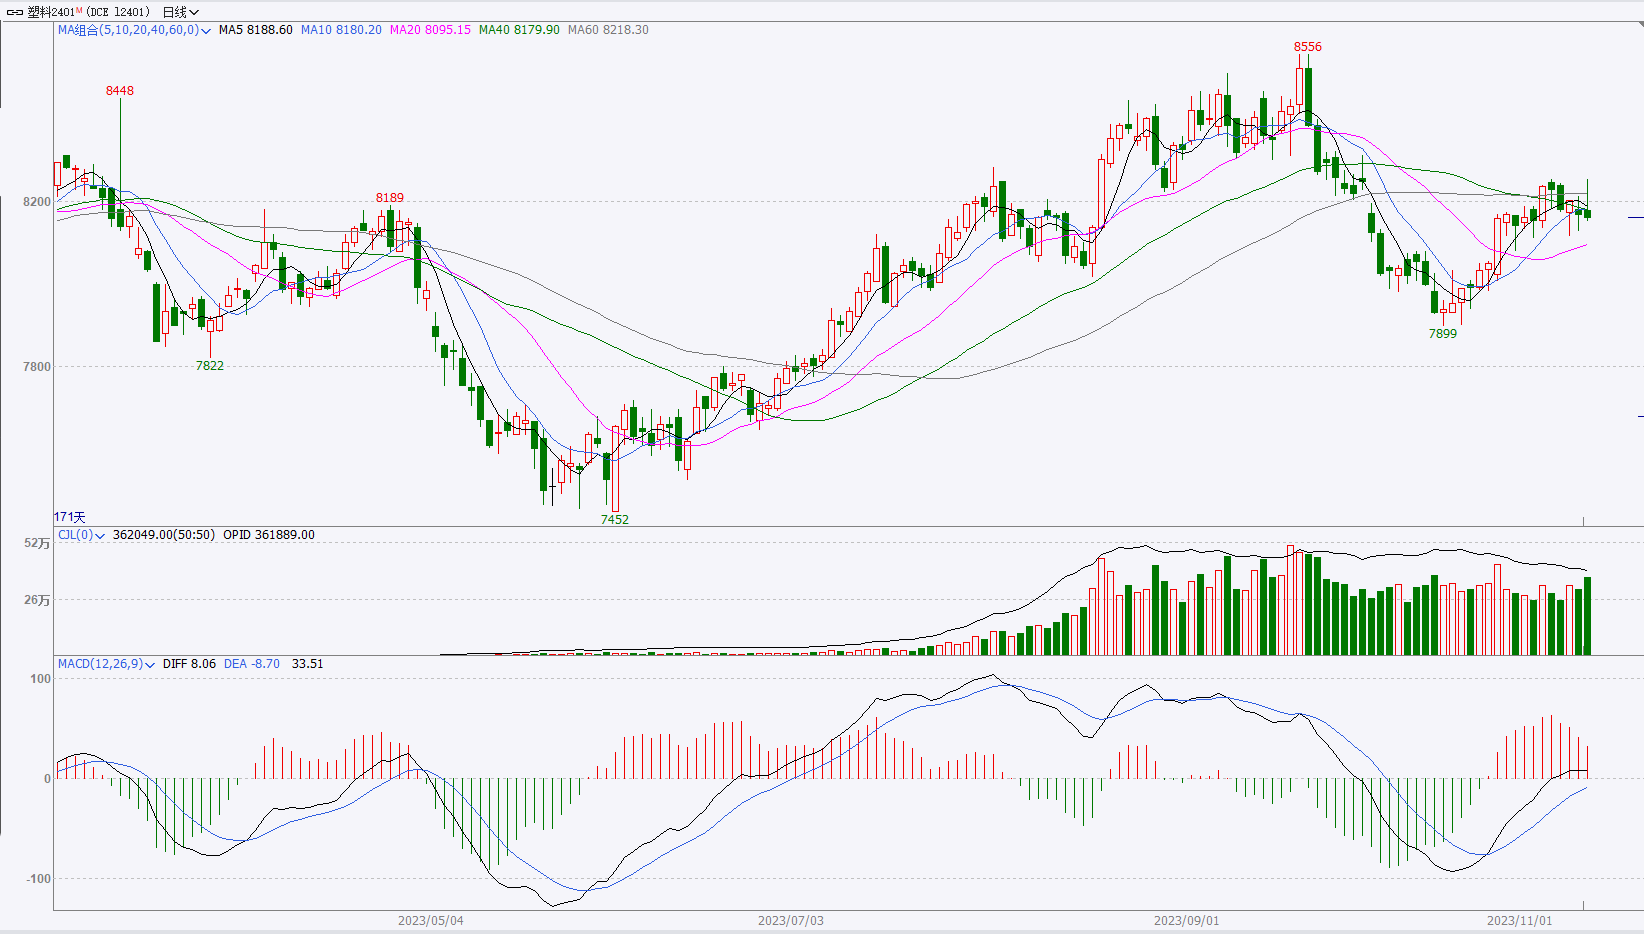Click the 7899 trough price label

[1442, 334]
